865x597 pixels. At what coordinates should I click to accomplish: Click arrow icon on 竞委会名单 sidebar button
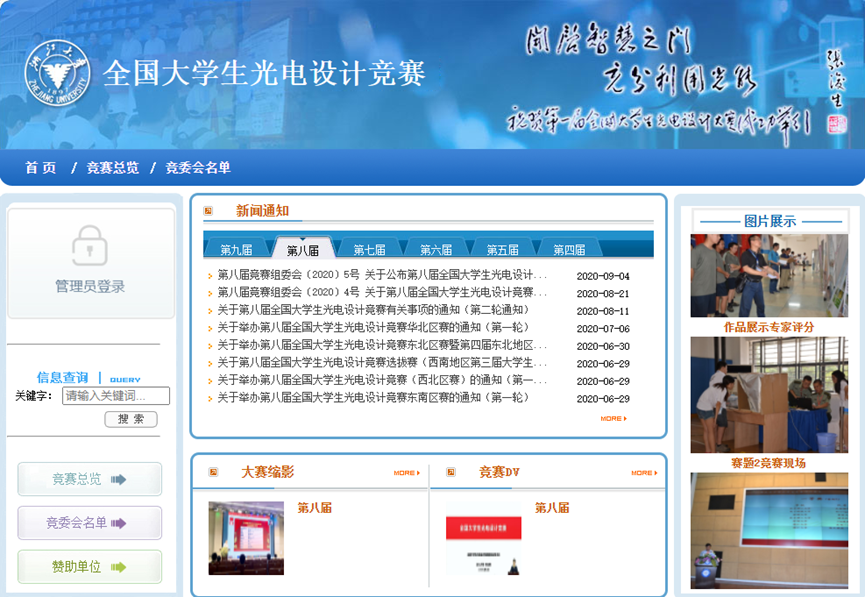click(119, 523)
